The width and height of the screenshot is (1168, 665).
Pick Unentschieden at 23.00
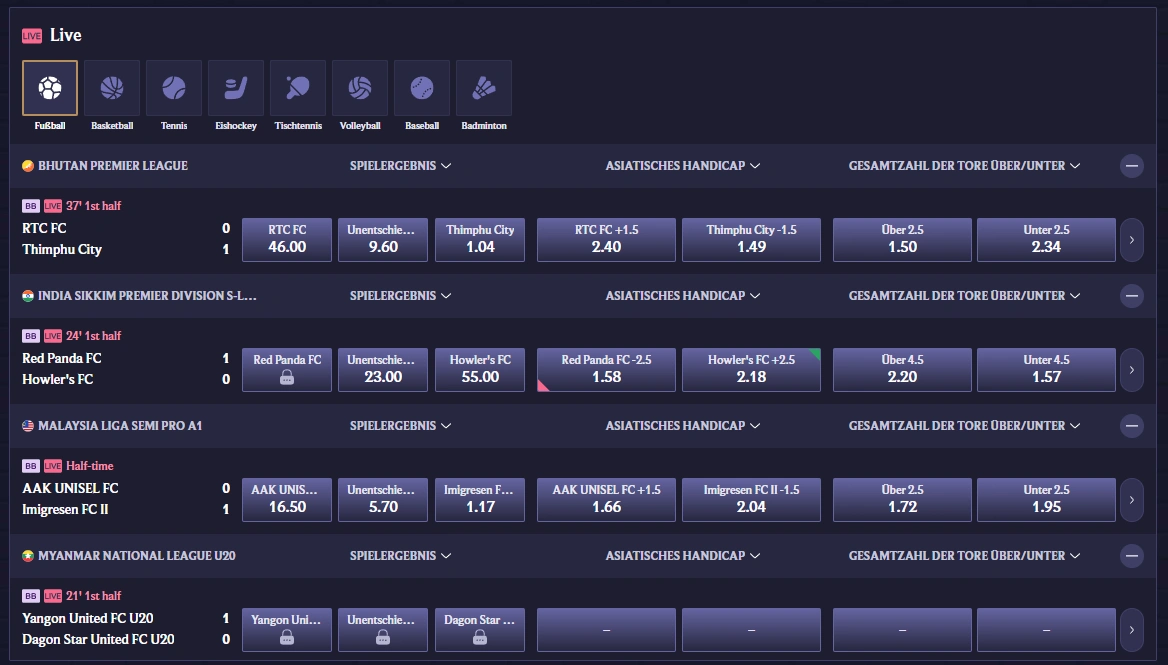[x=383, y=369]
